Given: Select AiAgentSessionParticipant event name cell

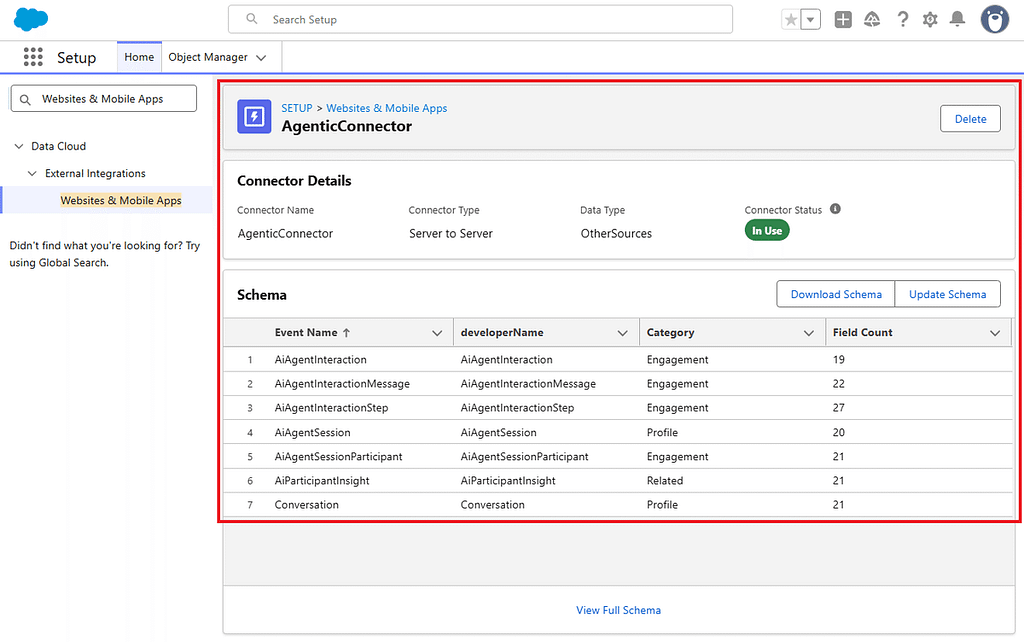Looking at the screenshot, I should (x=338, y=457).
